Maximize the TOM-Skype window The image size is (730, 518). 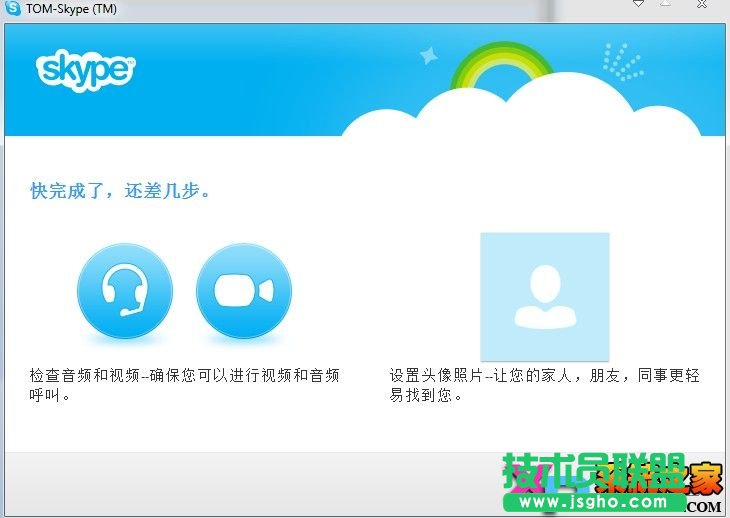666,4
